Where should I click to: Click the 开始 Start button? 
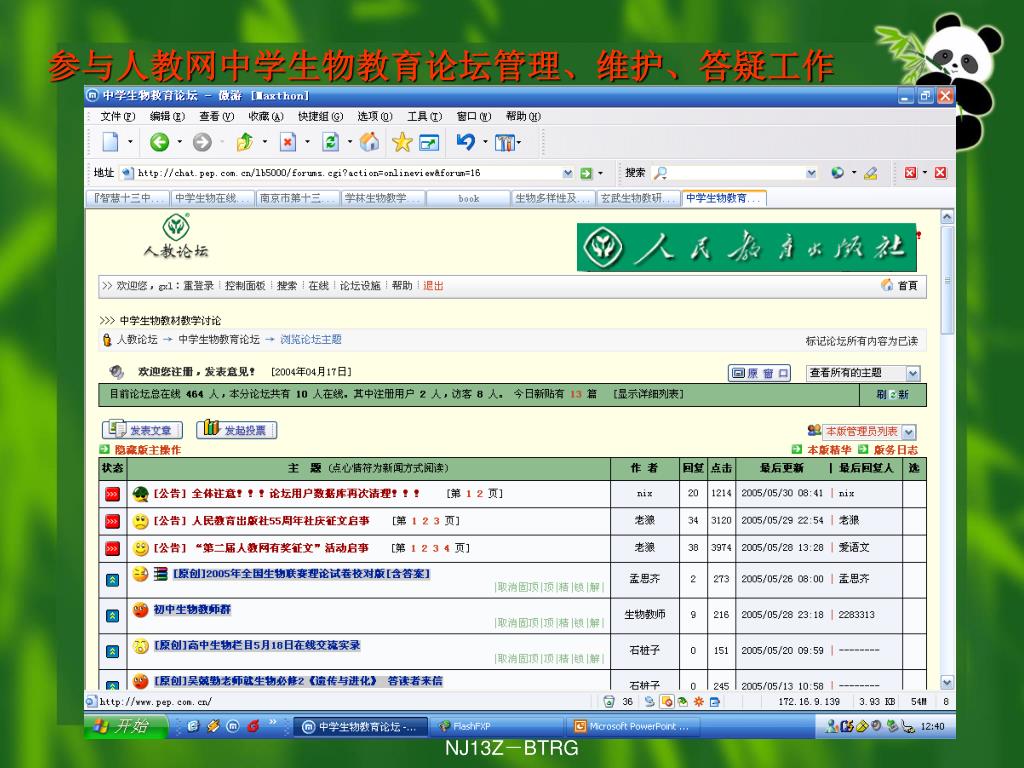click(126, 726)
